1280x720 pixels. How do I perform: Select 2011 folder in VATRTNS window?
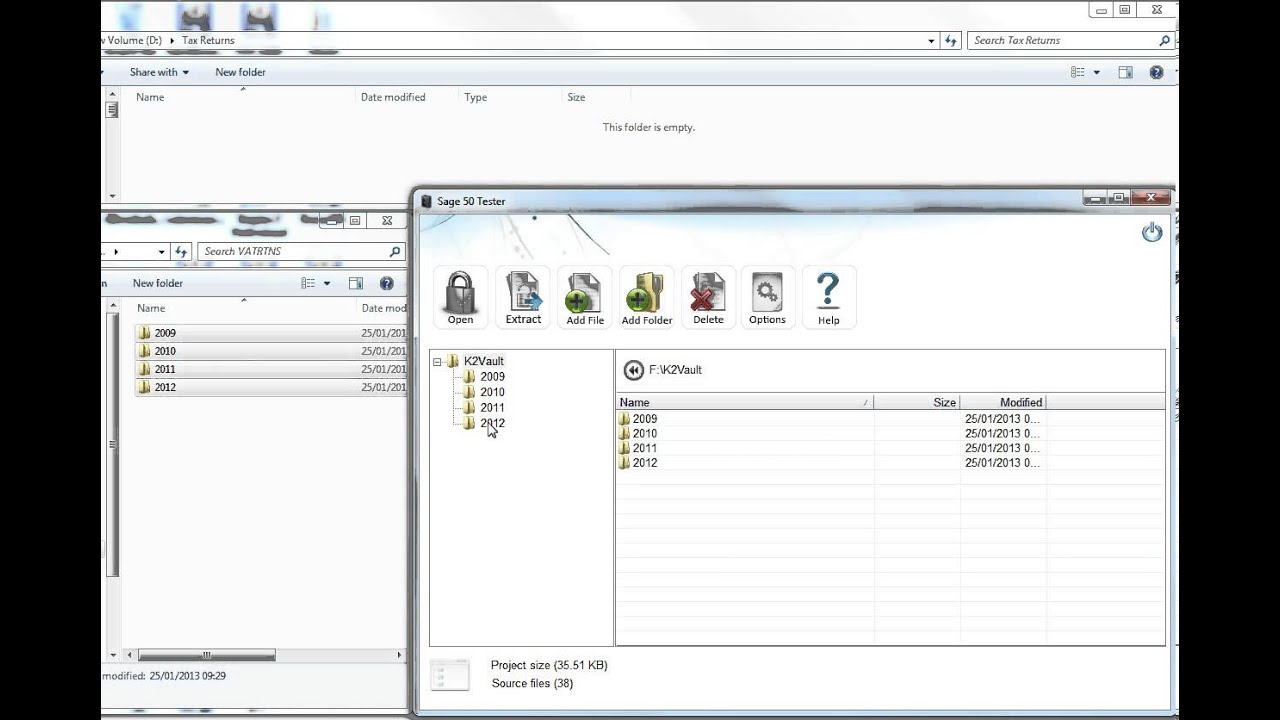pos(271,369)
